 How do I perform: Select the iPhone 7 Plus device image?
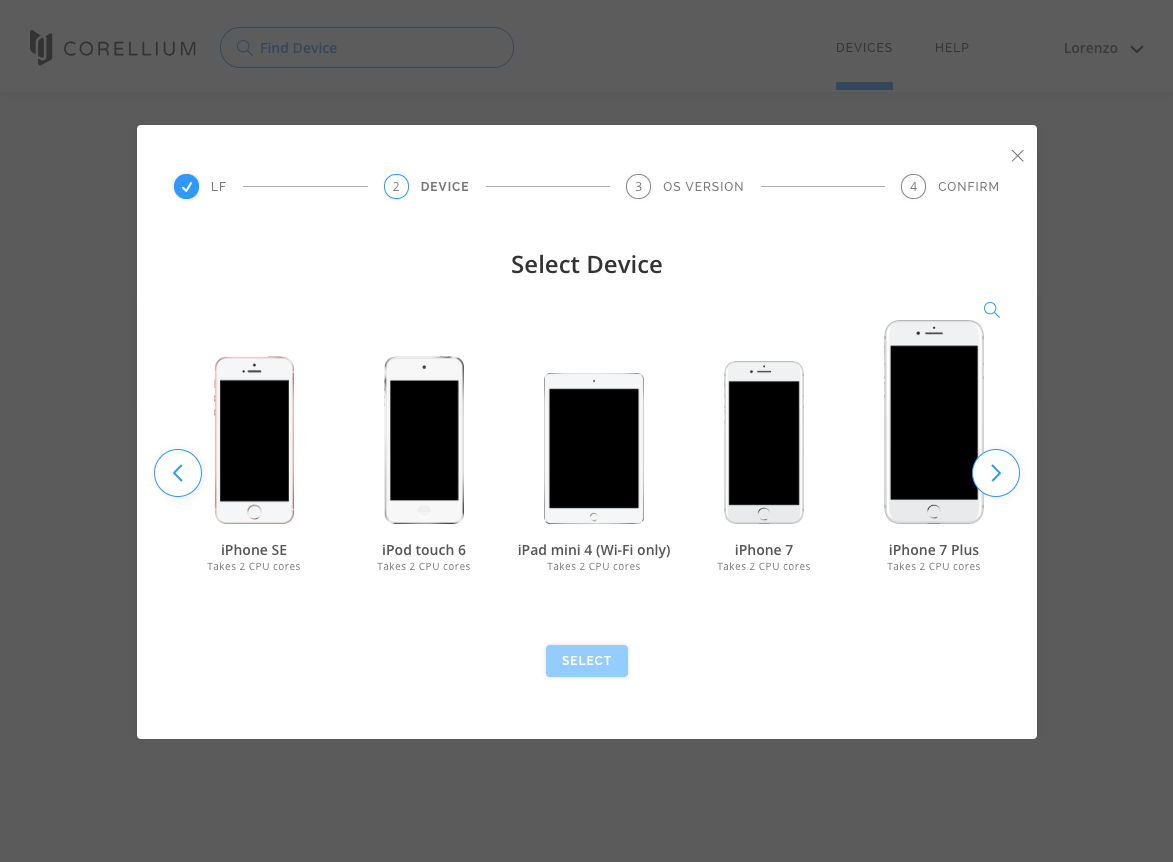pos(934,422)
